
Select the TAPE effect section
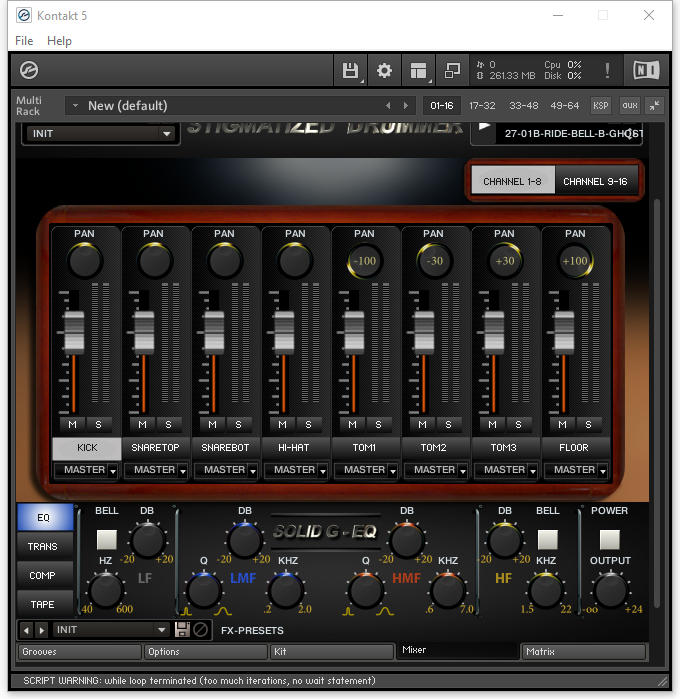click(45, 604)
